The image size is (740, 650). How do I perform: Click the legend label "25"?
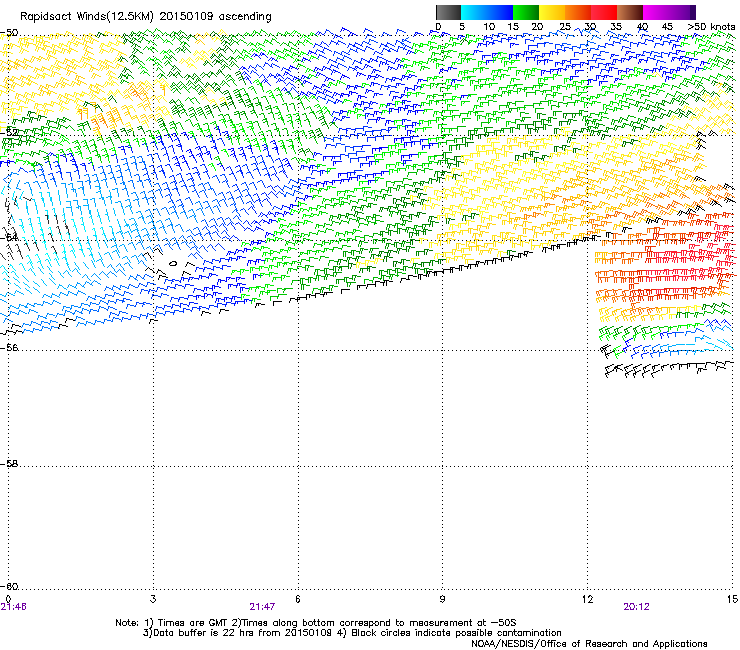[x=564, y=27]
